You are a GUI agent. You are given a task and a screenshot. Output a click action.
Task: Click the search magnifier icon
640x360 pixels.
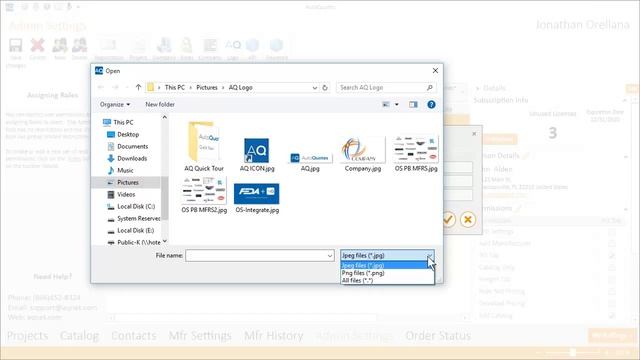430,87
